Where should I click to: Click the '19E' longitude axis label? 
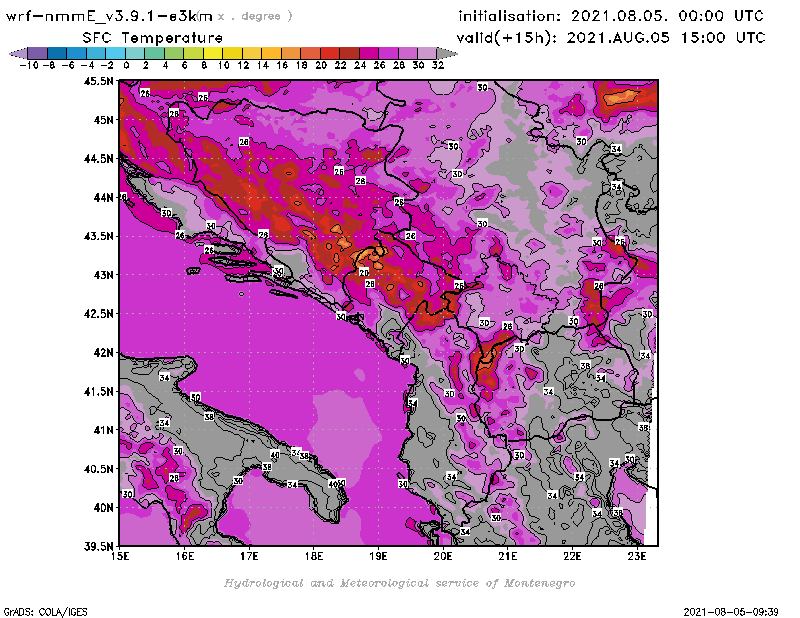click(378, 556)
